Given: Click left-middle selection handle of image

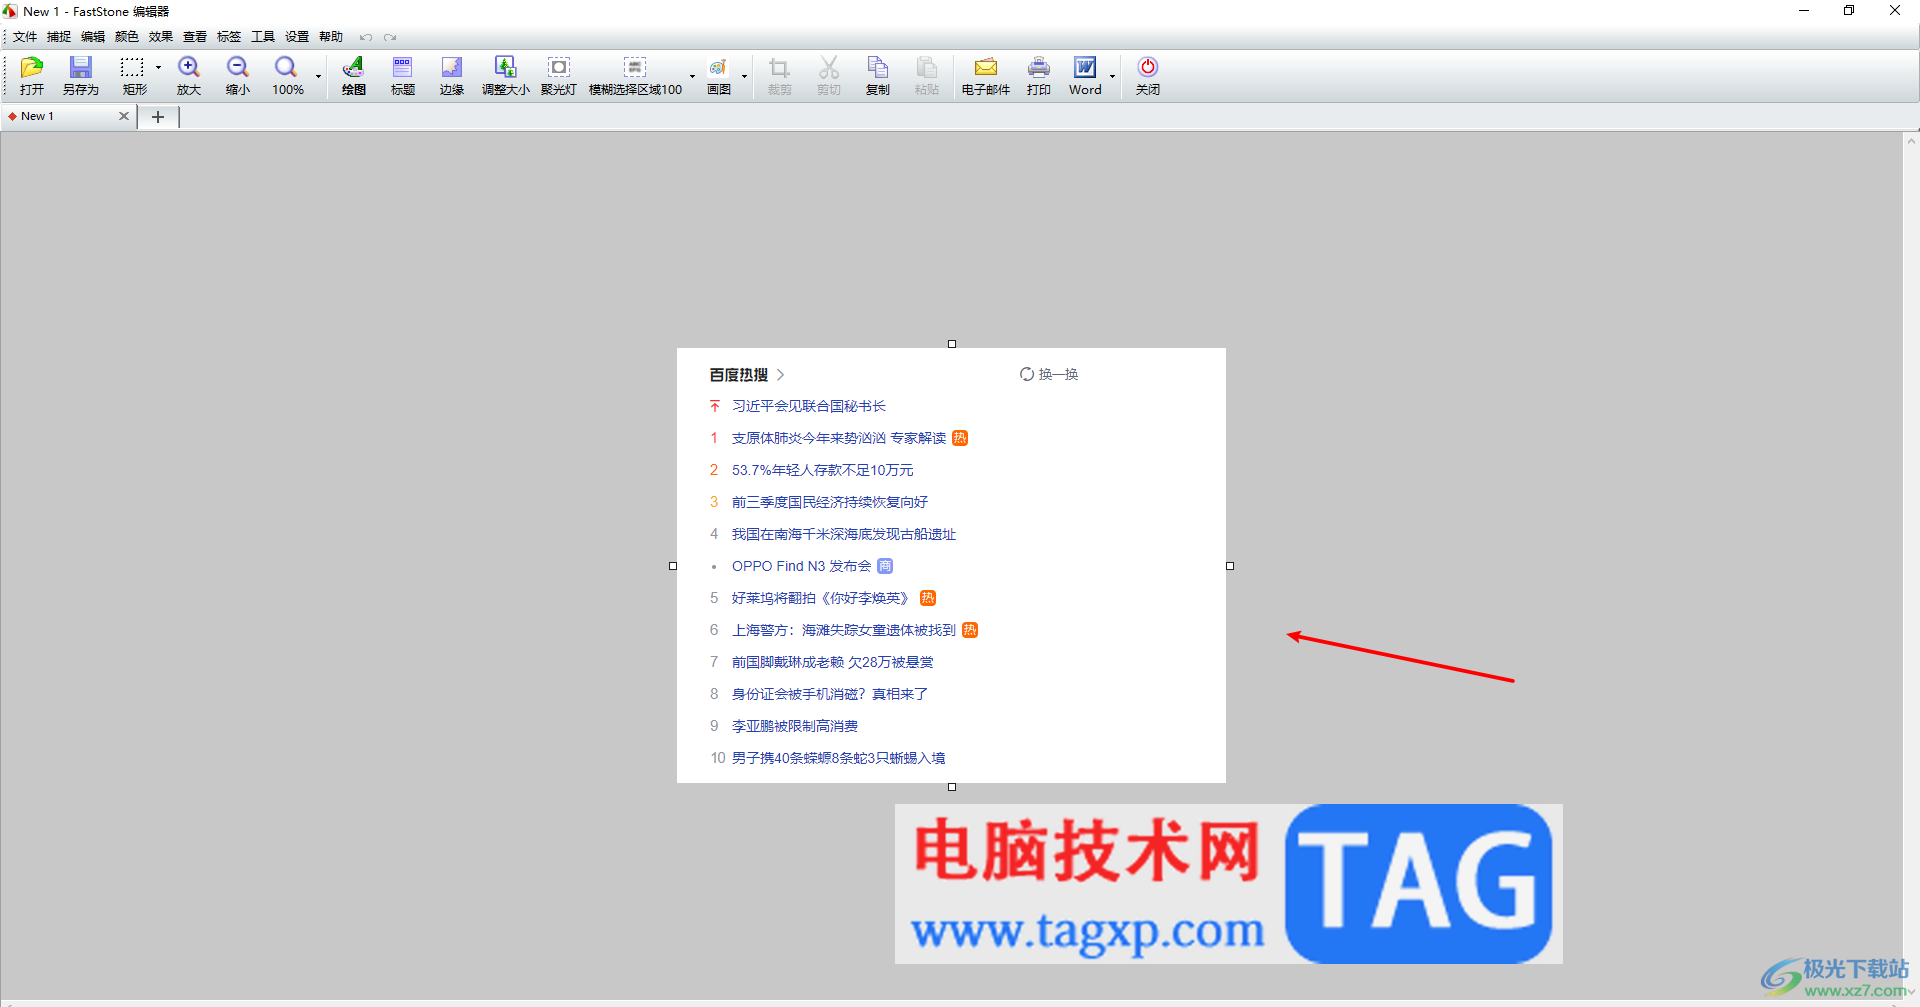Looking at the screenshot, I should (673, 566).
